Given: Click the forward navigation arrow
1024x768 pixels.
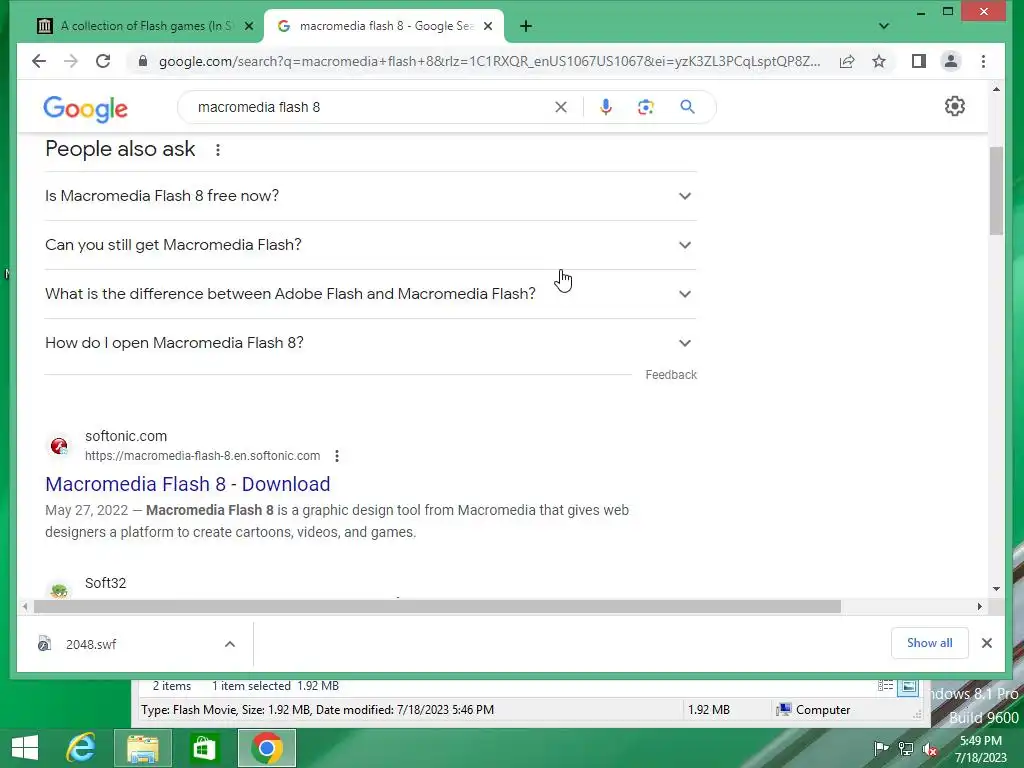Looking at the screenshot, I should 71,61.
